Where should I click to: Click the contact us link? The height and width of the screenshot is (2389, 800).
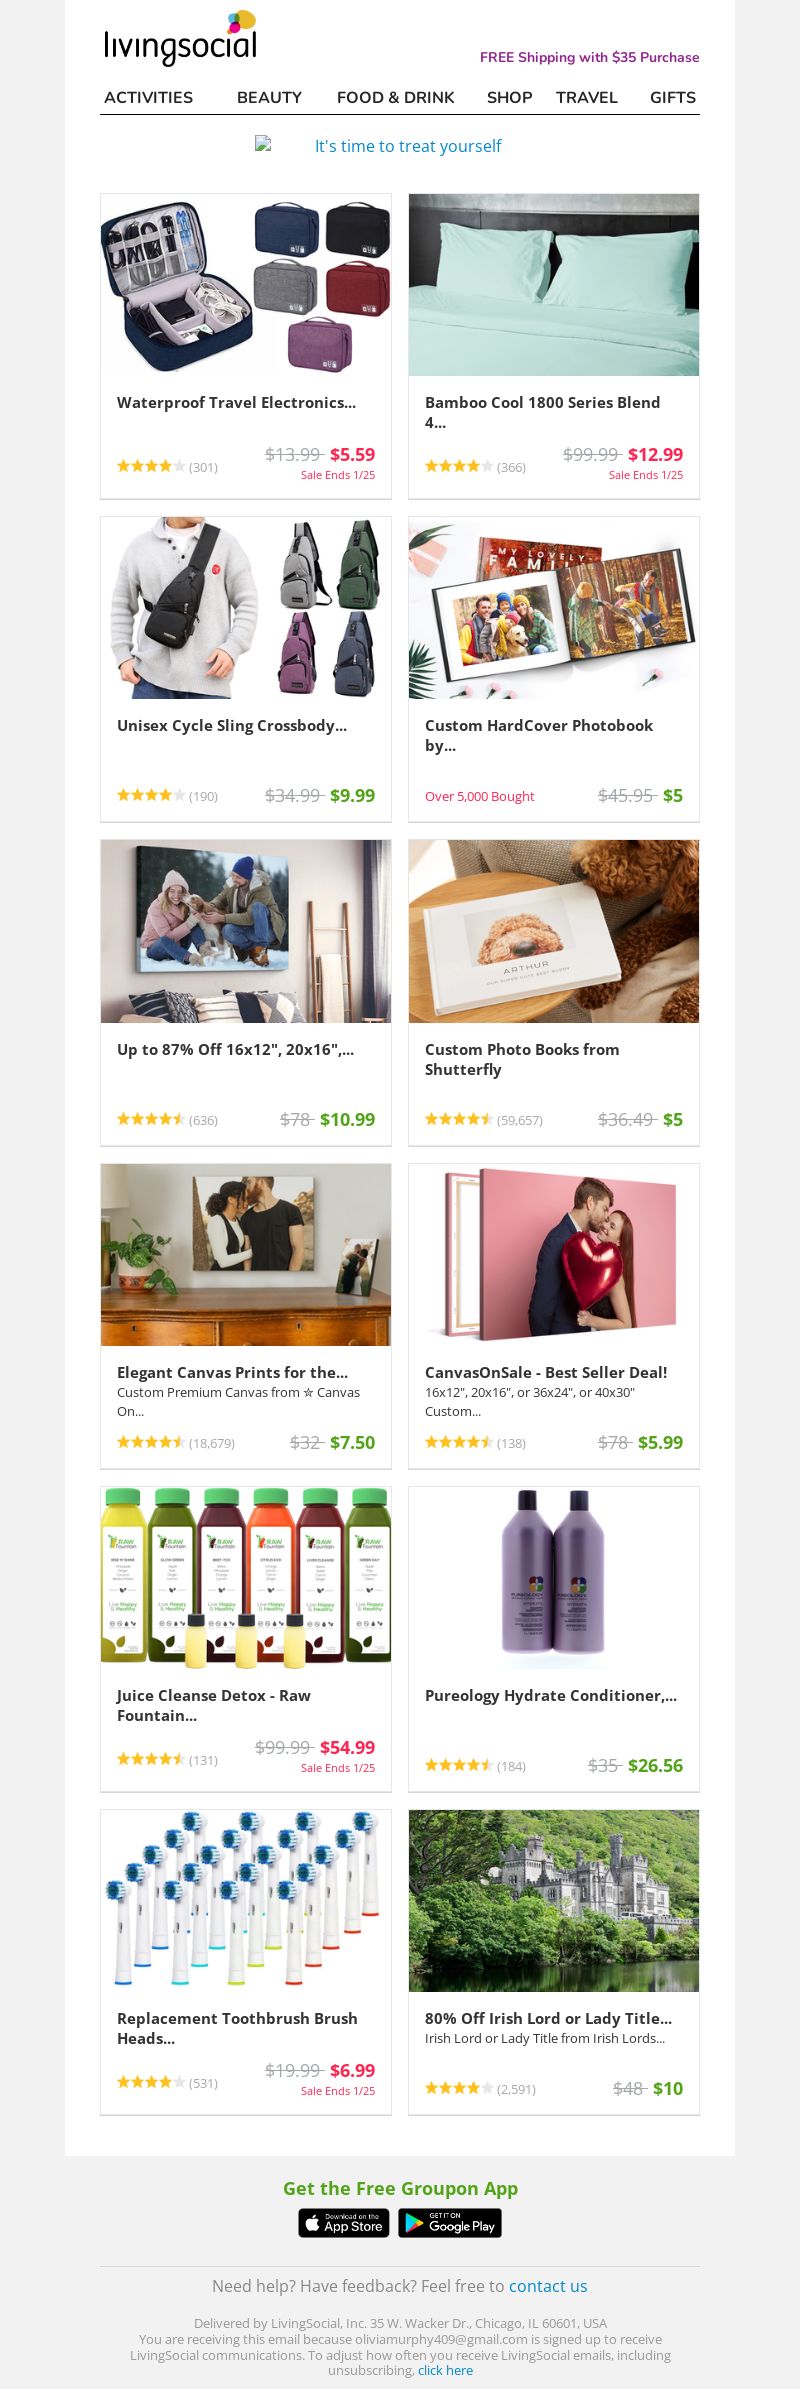(548, 2286)
